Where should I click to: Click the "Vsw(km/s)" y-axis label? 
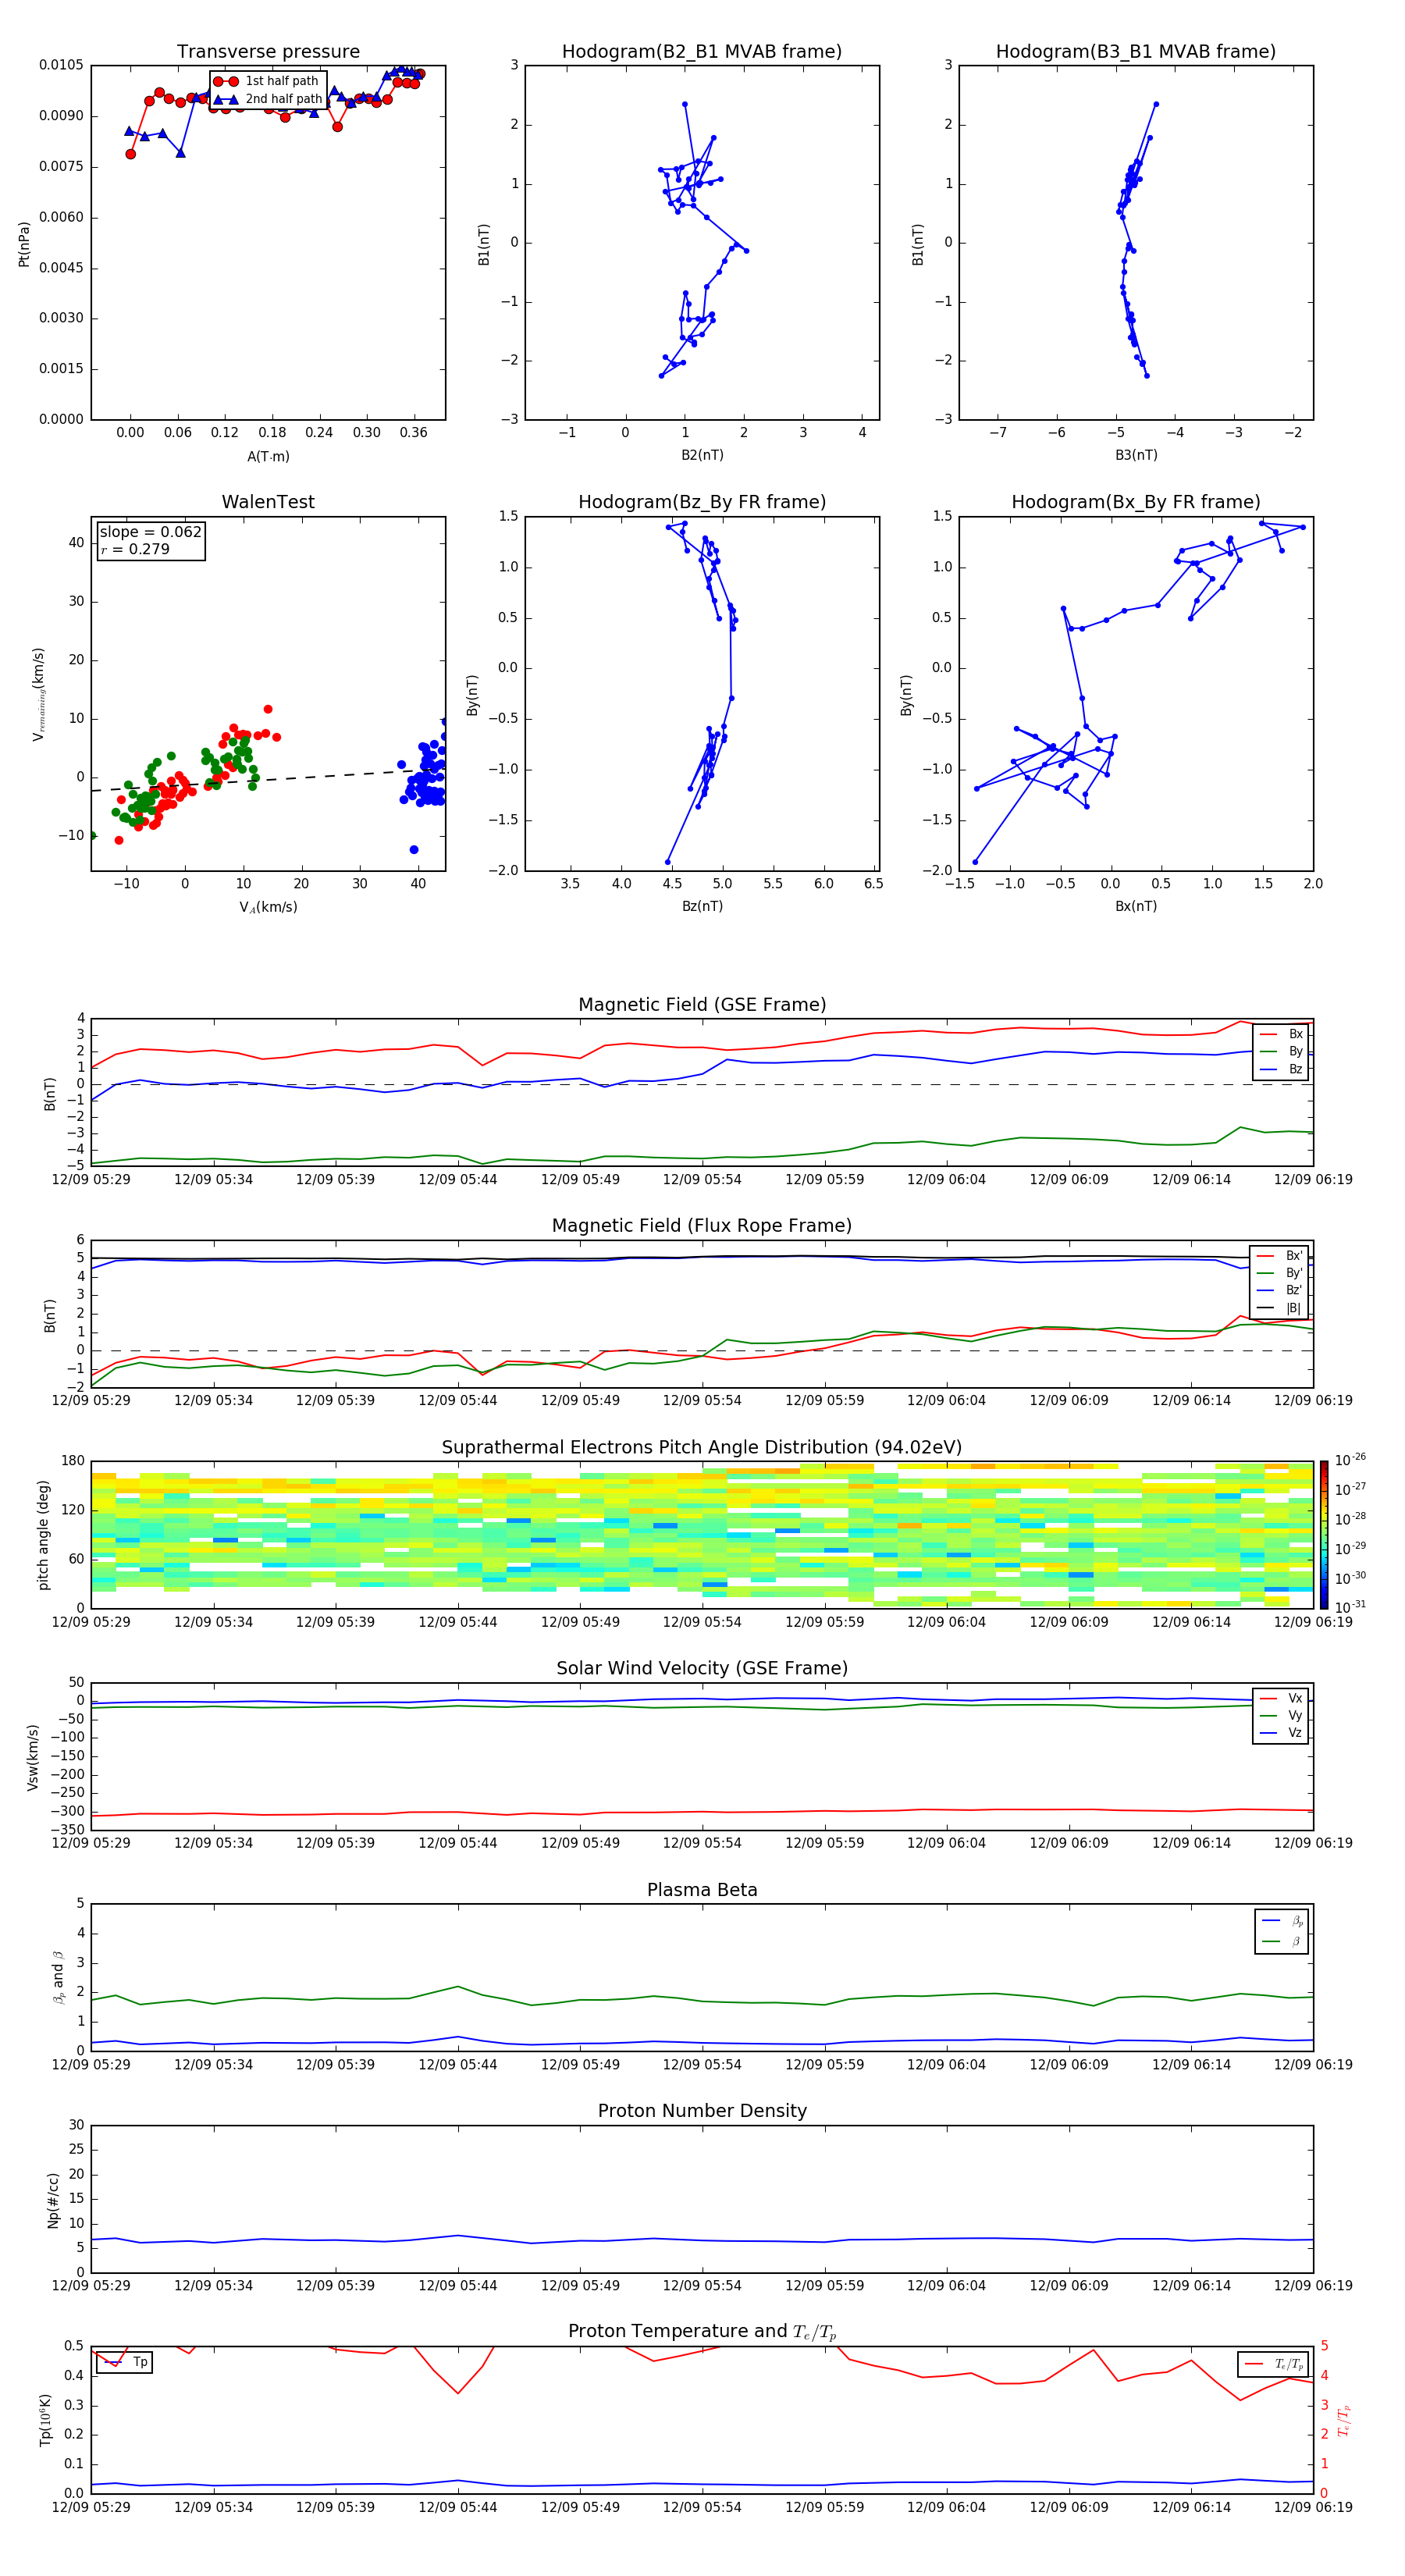tap(33, 1757)
